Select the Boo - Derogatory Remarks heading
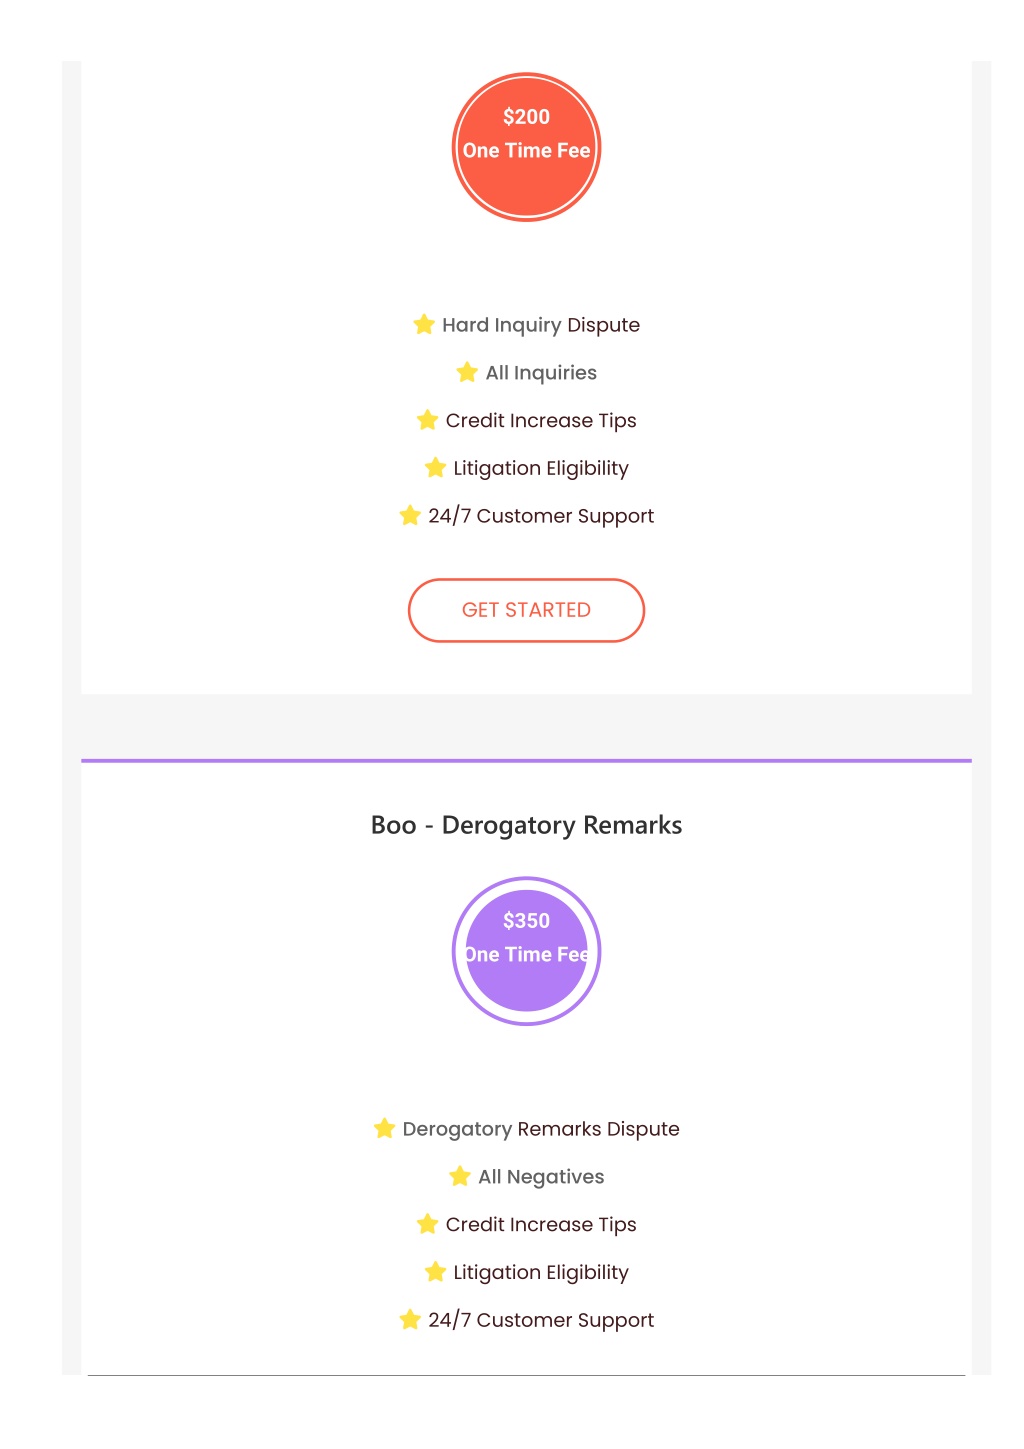 (x=526, y=825)
